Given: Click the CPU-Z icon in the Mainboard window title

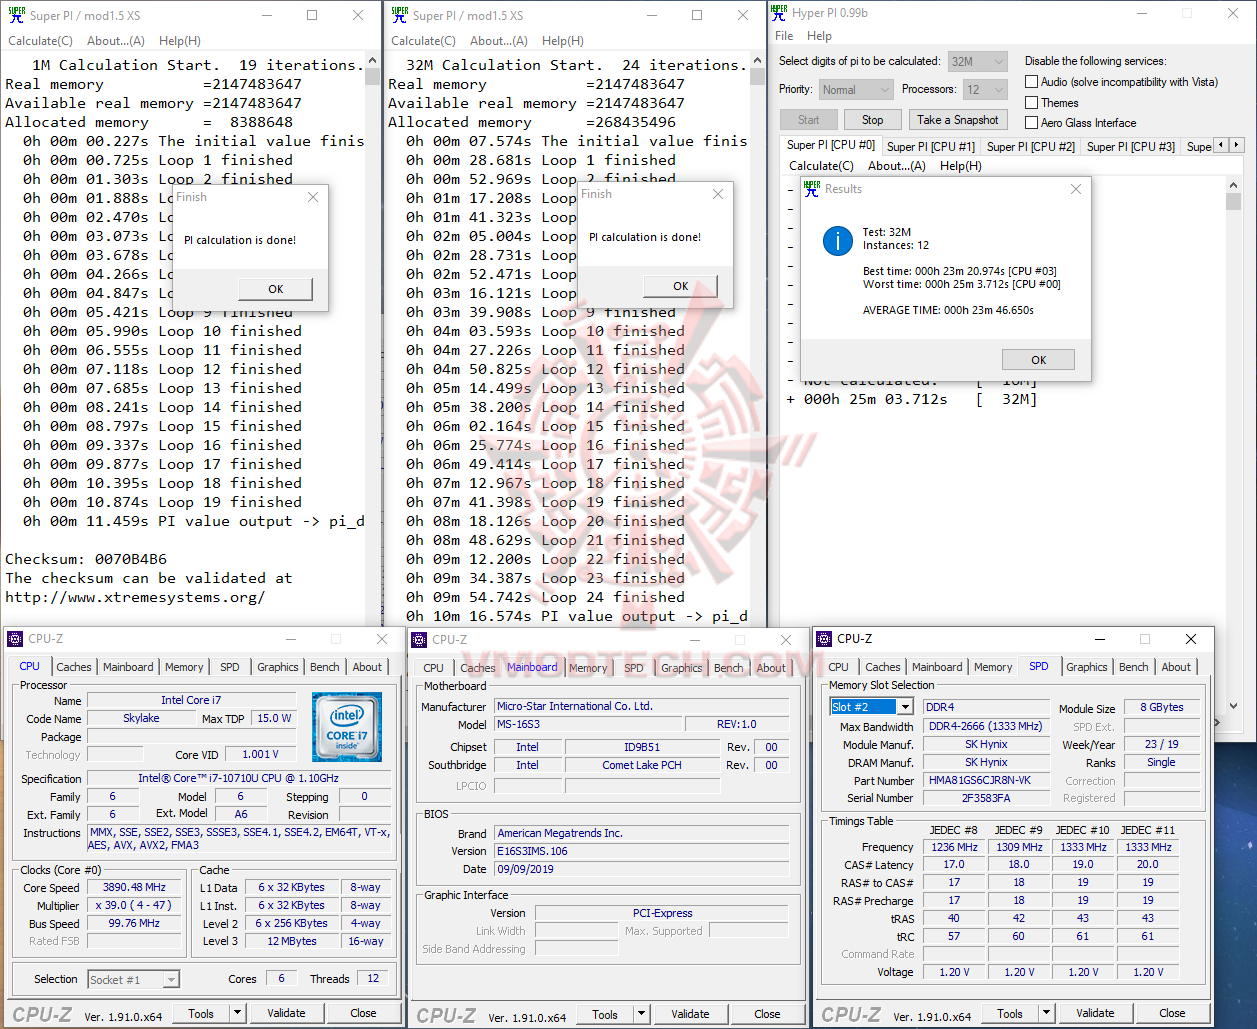Looking at the screenshot, I should pos(419,639).
